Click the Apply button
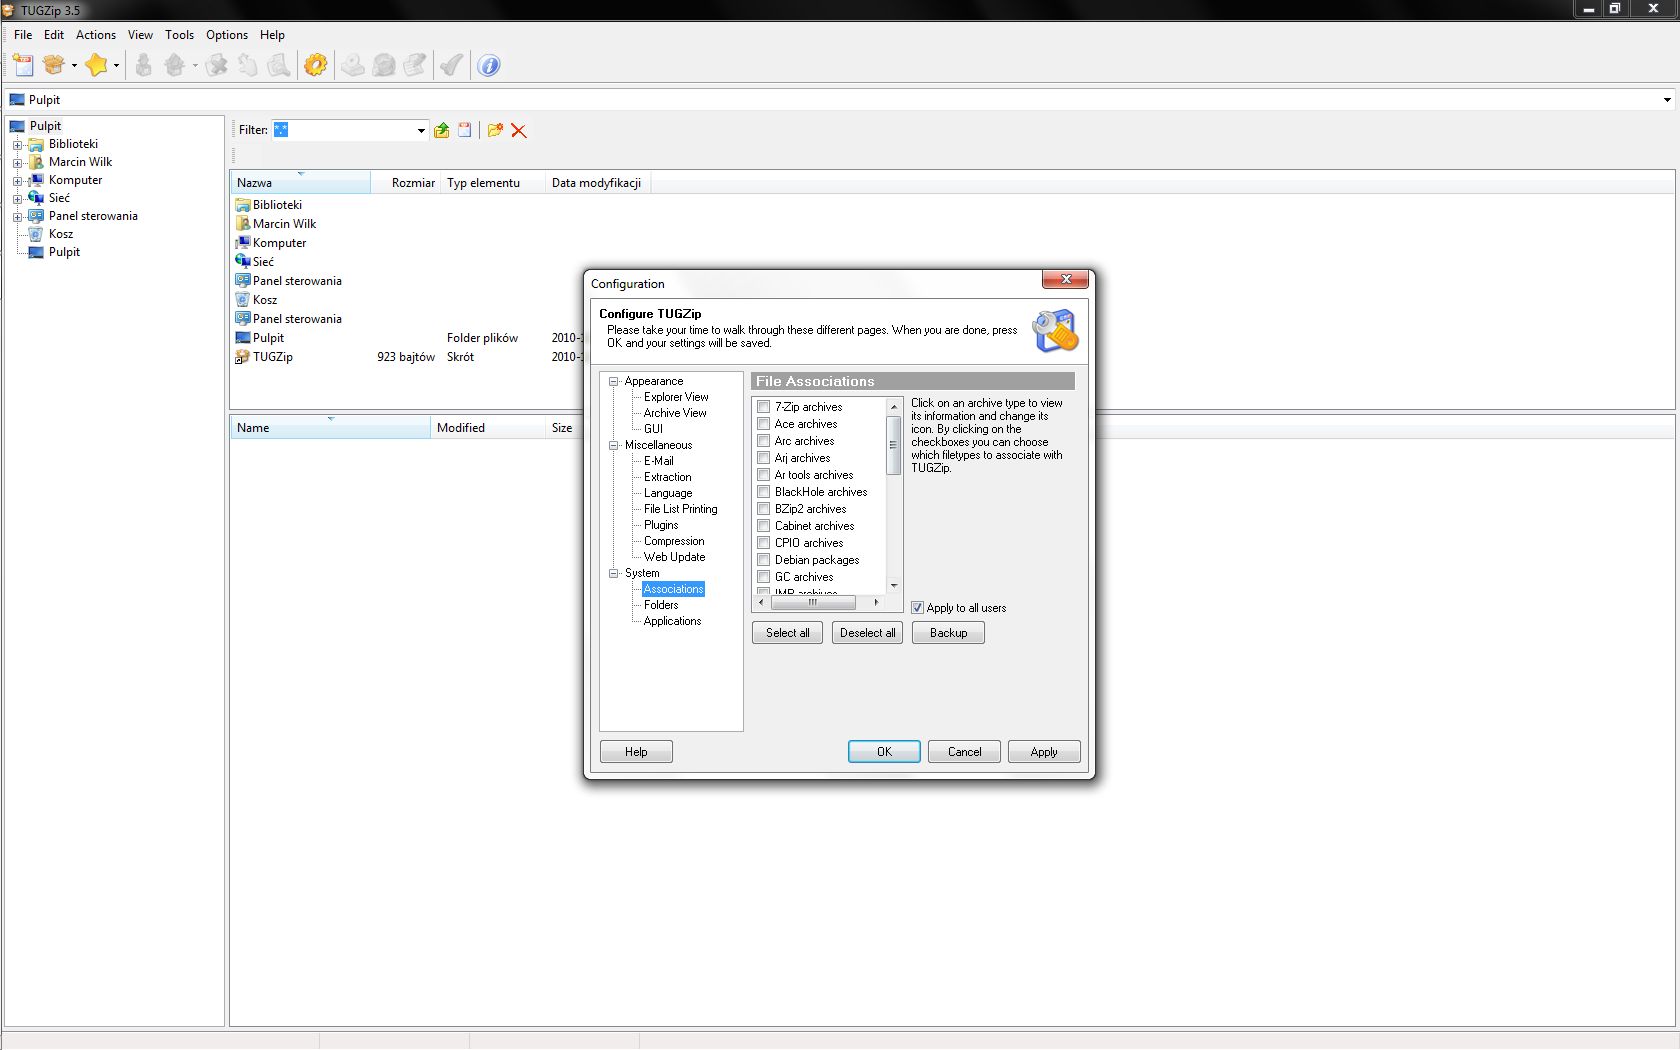The image size is (1680, 1050). click(x=1044, y=752)
